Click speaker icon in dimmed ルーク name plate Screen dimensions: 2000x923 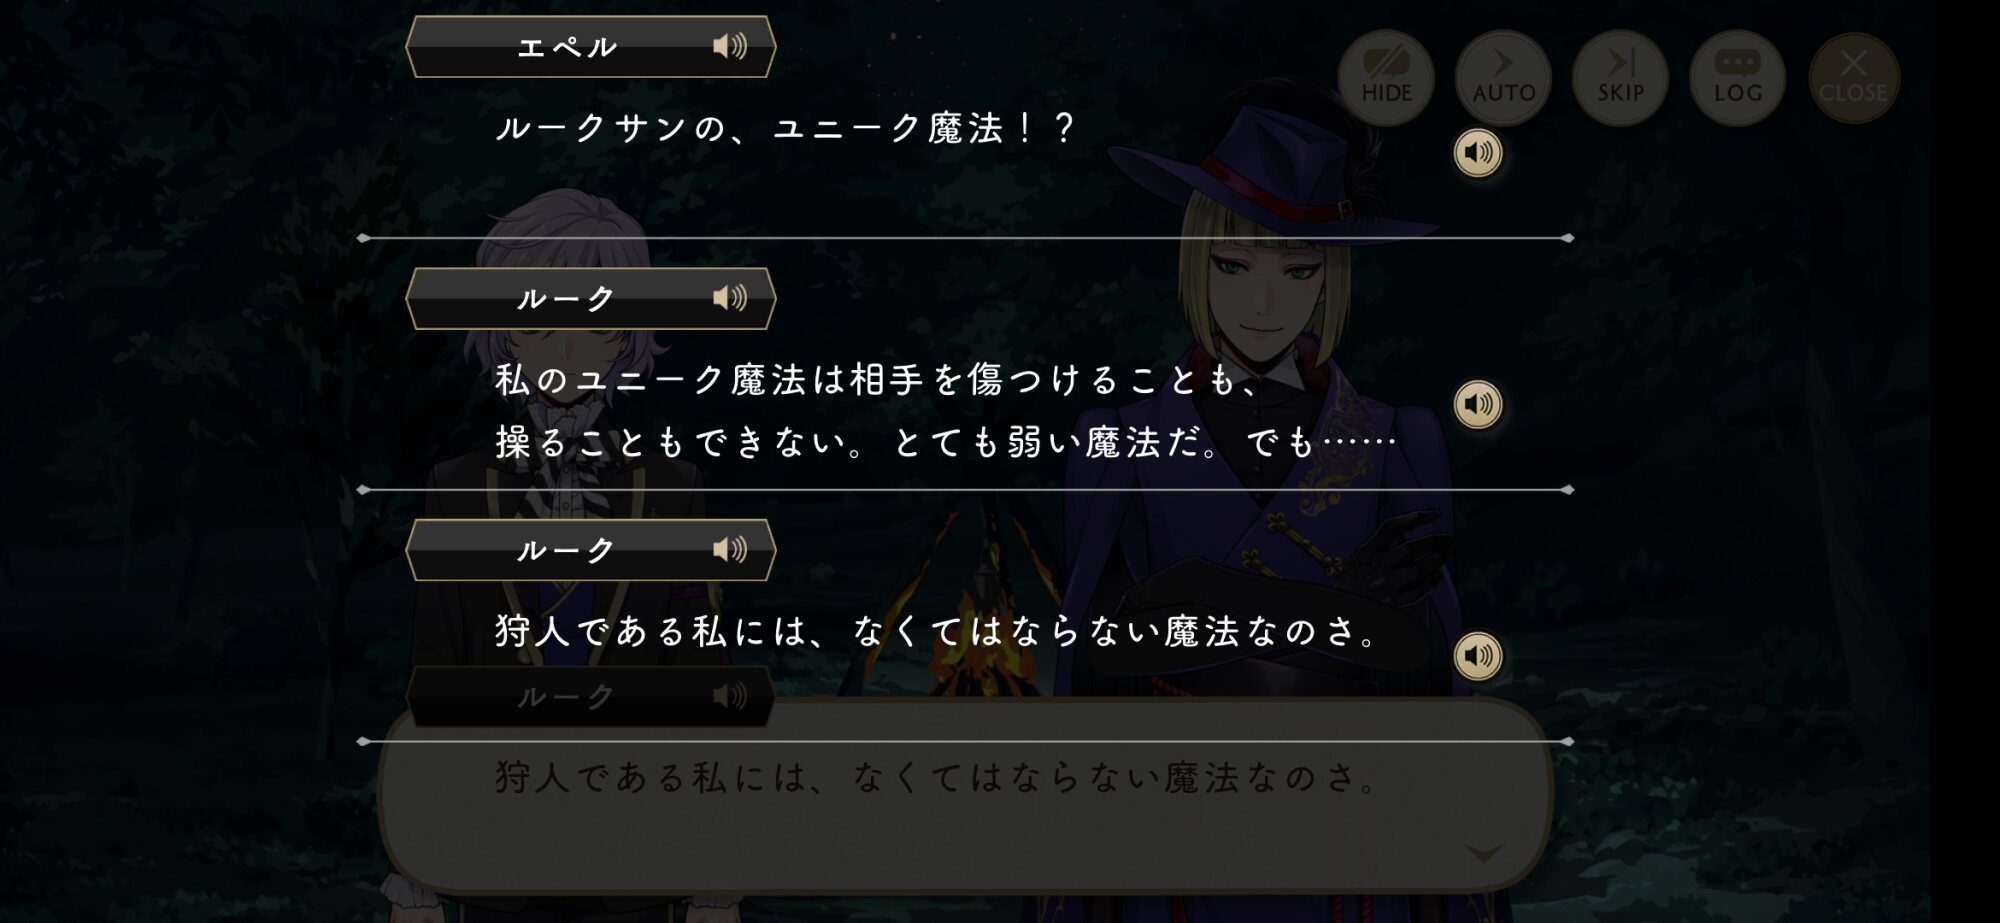coord(730,696)
